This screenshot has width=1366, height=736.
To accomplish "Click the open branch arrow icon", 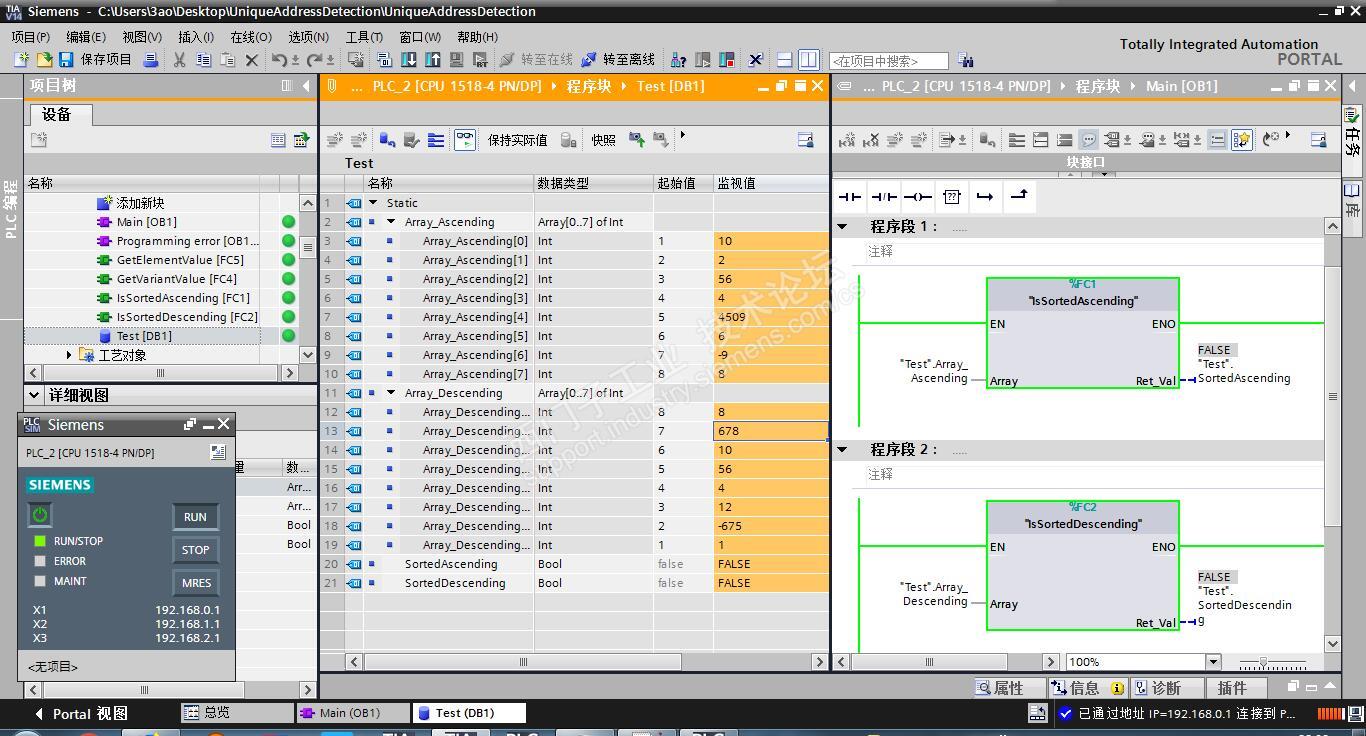I will coord(985,196).
